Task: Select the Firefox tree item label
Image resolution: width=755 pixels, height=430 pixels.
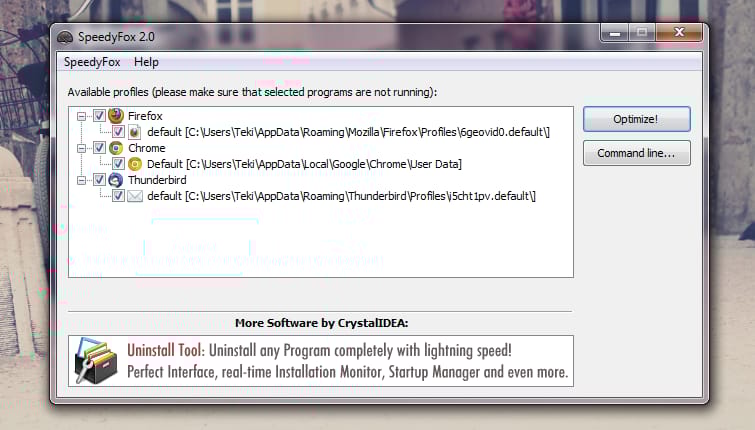Action: (x=145, y=116)
